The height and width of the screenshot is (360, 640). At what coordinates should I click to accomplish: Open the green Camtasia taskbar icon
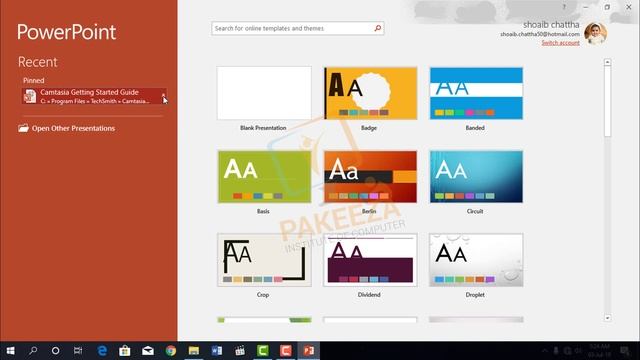click(x=263, y=351)
